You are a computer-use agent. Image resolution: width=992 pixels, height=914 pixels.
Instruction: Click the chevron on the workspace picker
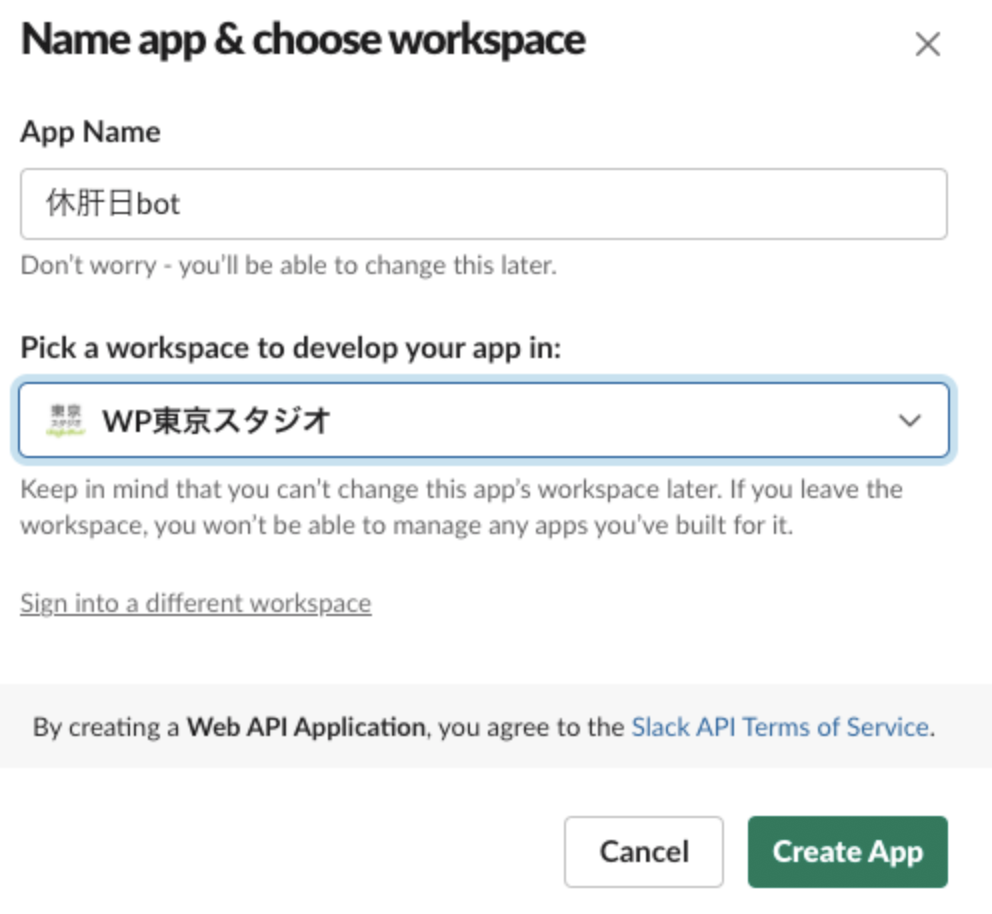tap(908, 420)
